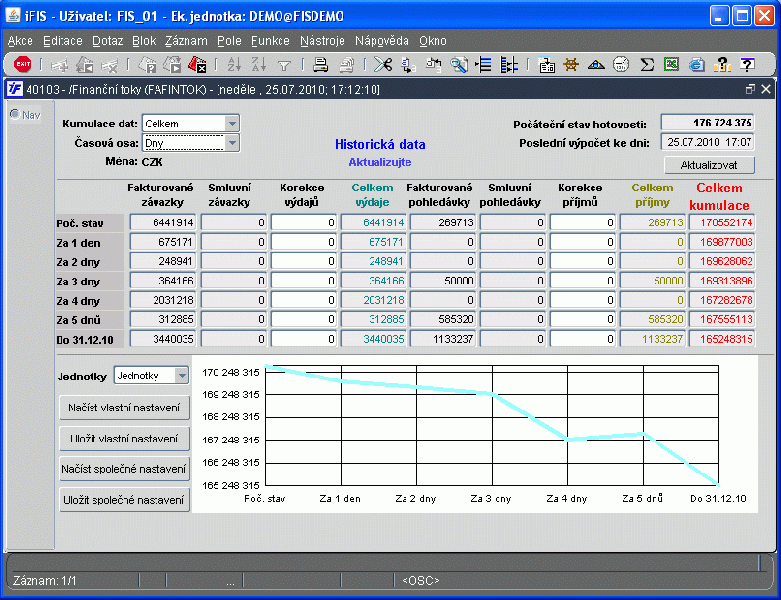Click Korekce výdajů field for Za 1 den

[x=303, y=242]
